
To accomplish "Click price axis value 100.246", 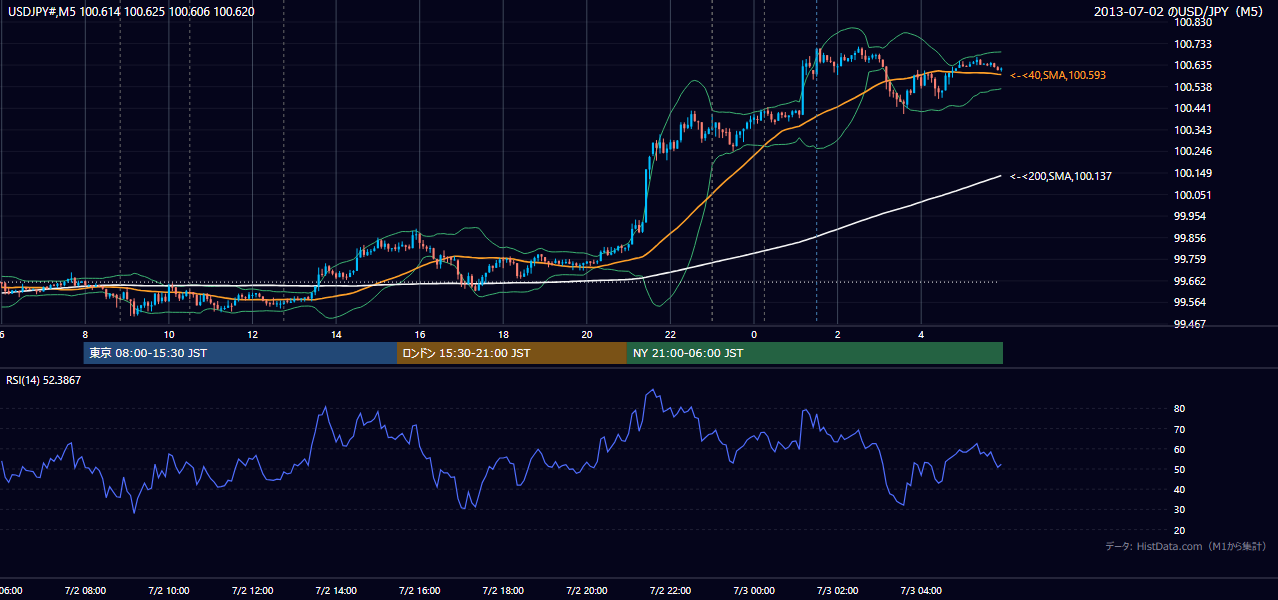I will [1193, 152].
